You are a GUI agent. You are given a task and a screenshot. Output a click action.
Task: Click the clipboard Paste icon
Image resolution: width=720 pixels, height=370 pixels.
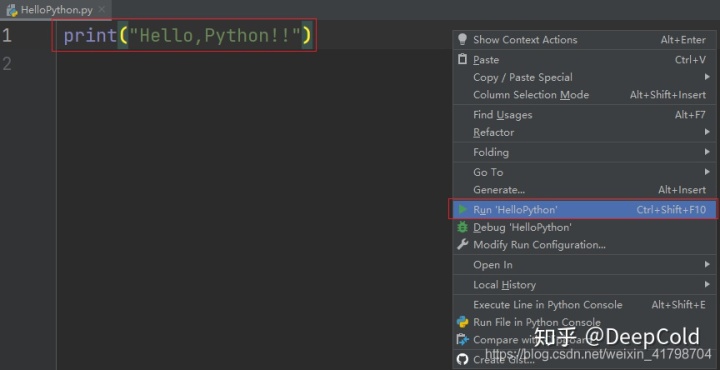pos(462,60)
